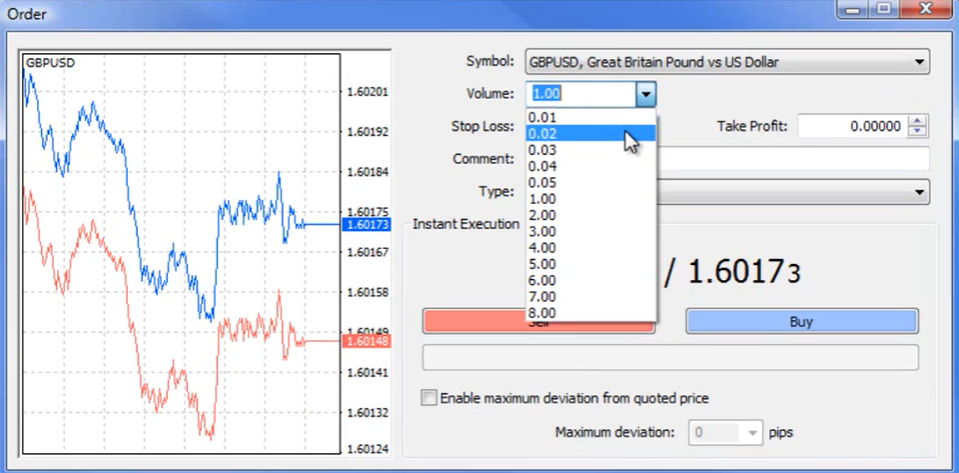
Task: Expand the Type dropdown arrow
Action: coord(919,192)
